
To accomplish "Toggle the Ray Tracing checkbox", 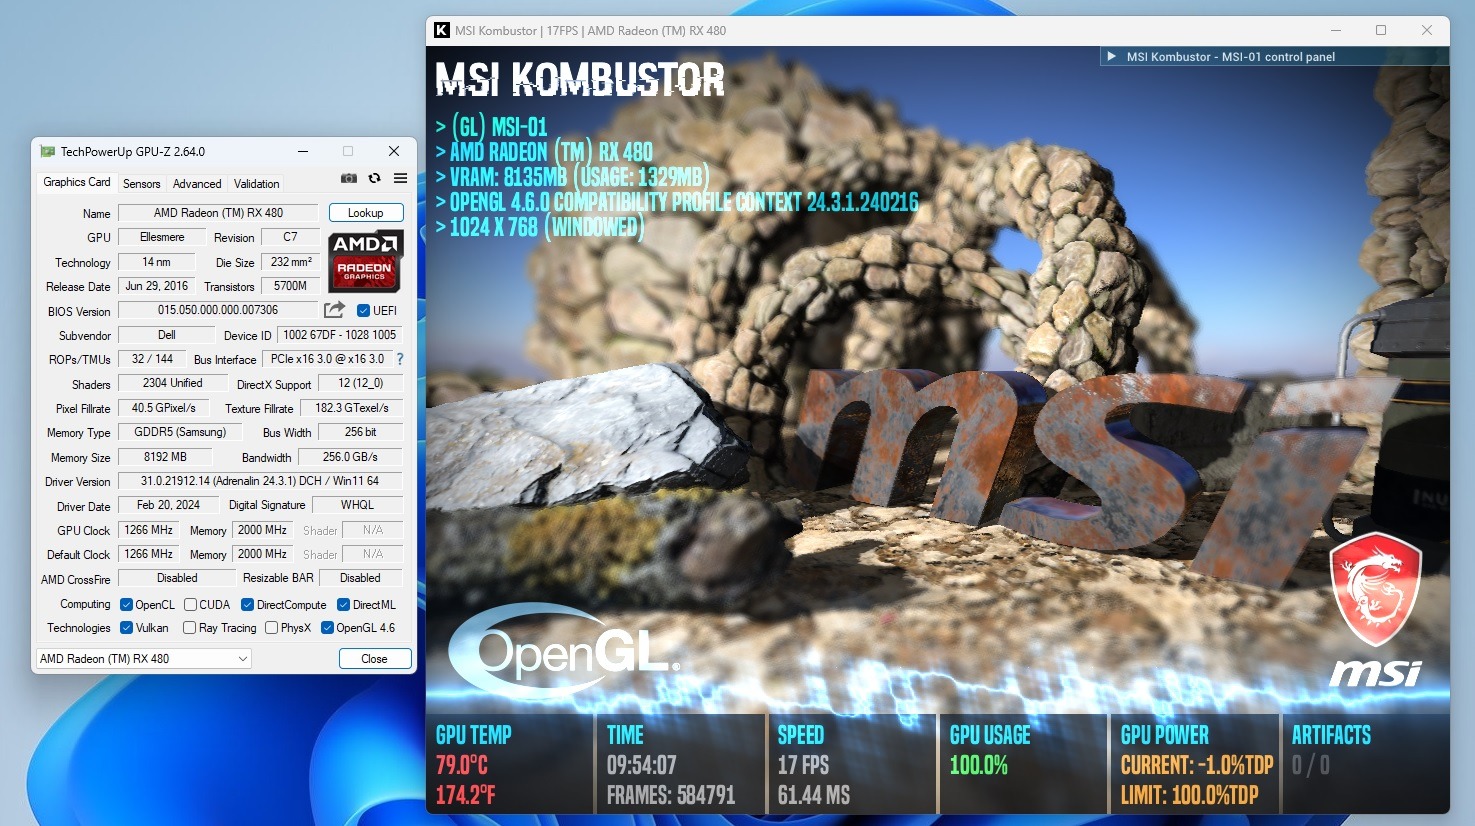I will click(x=189, y=628).
